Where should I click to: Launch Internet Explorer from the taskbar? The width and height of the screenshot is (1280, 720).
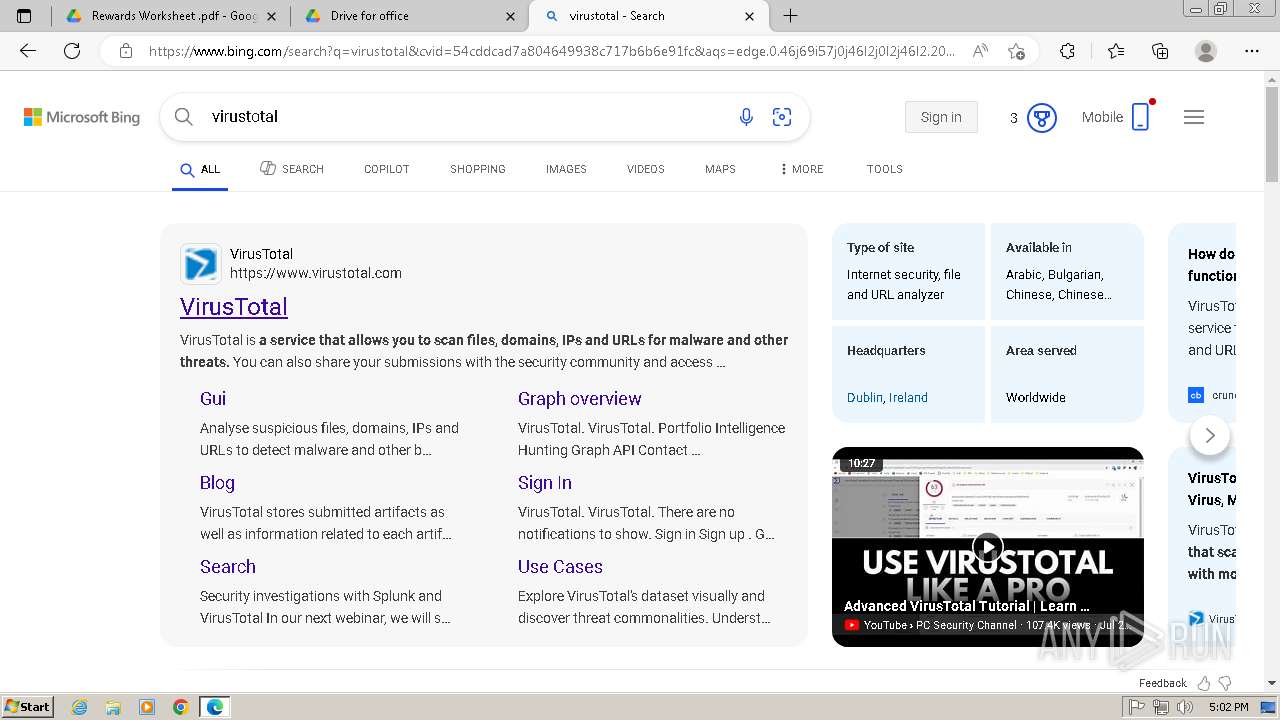tap(80, 707)
